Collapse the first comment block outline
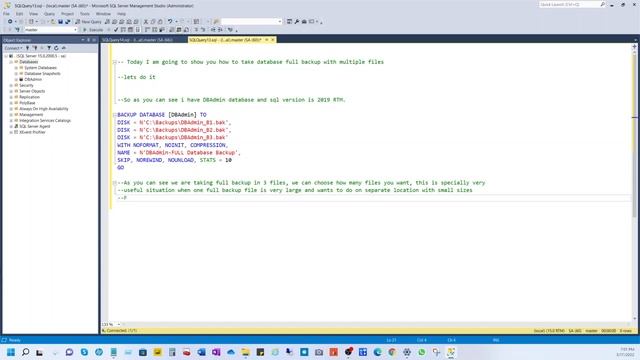The height and width of the screenshot is (360, 640). (114, 62)
